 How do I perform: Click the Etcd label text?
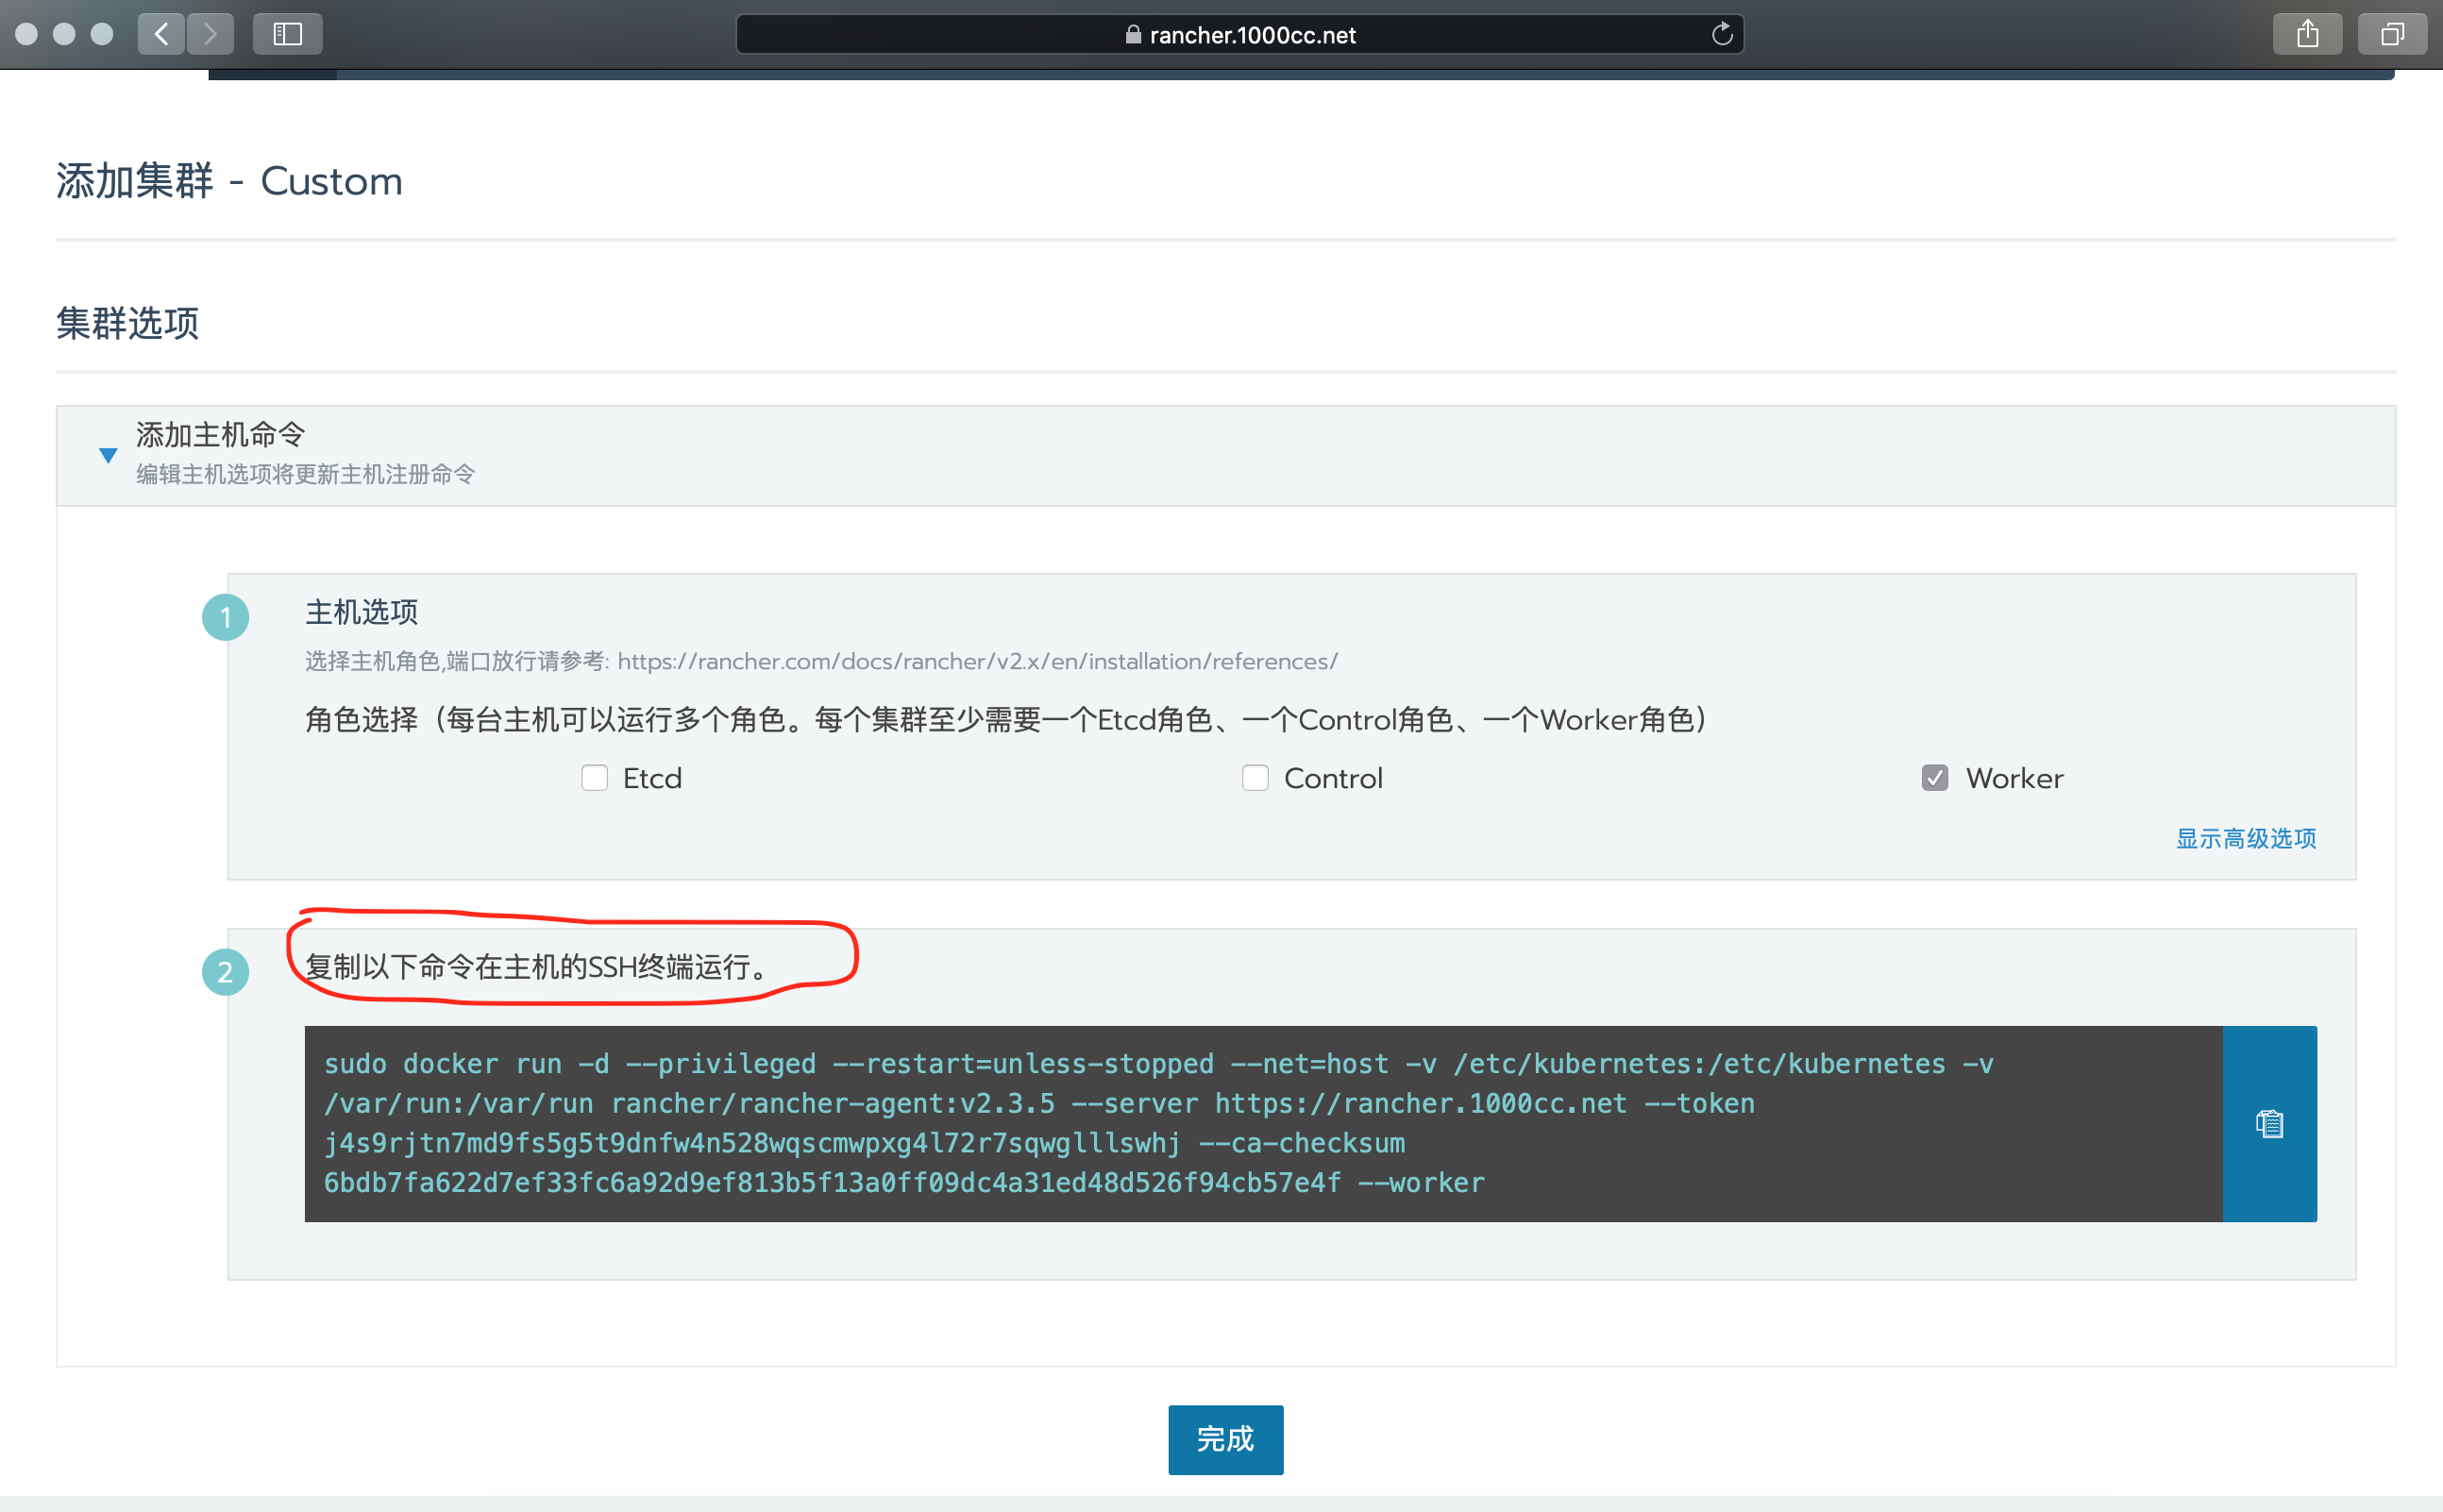coord(652,778)
